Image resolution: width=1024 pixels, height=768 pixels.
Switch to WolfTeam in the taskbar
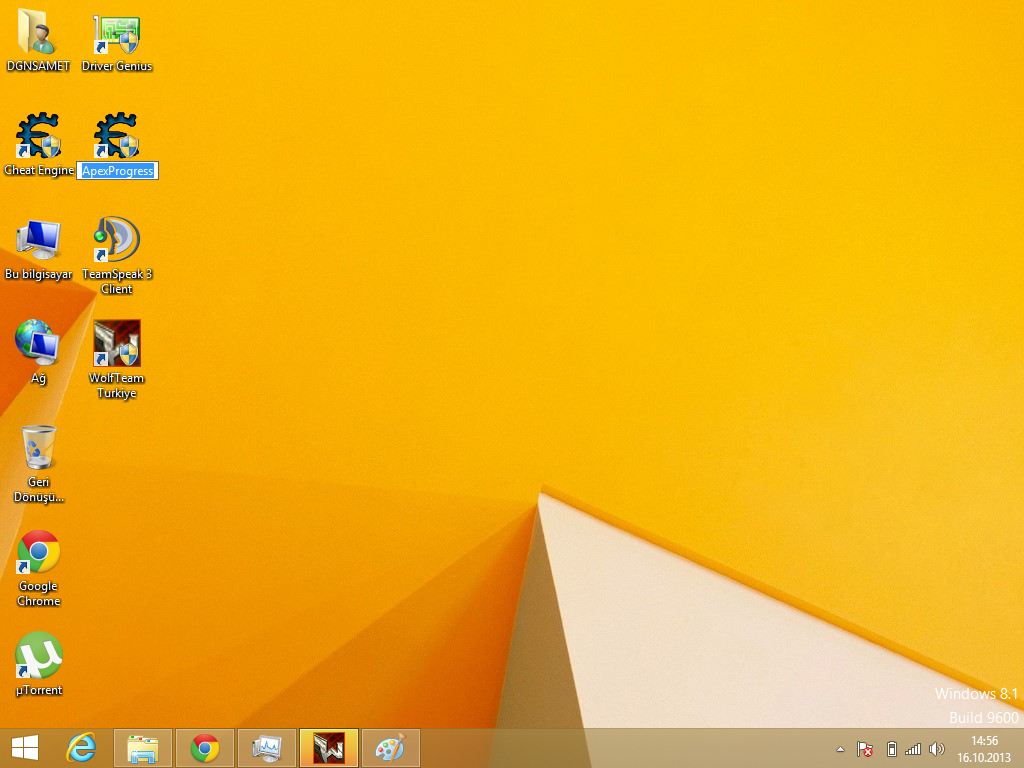(x=328, y=748)
